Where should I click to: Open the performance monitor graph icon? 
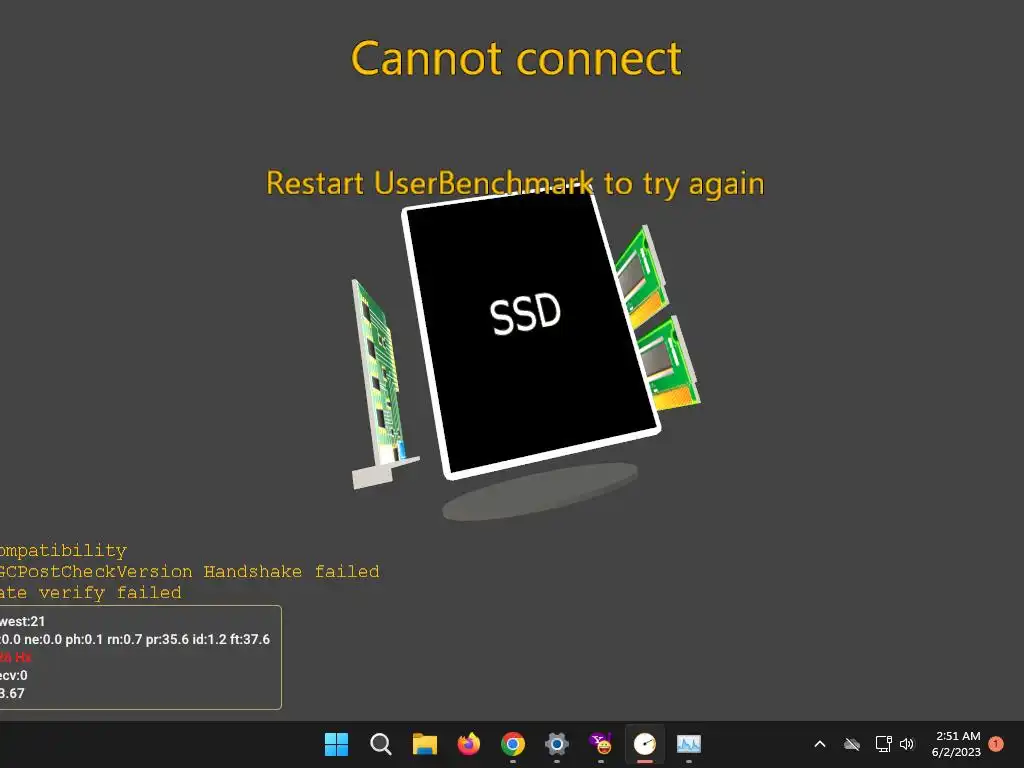tap(688, 744)
